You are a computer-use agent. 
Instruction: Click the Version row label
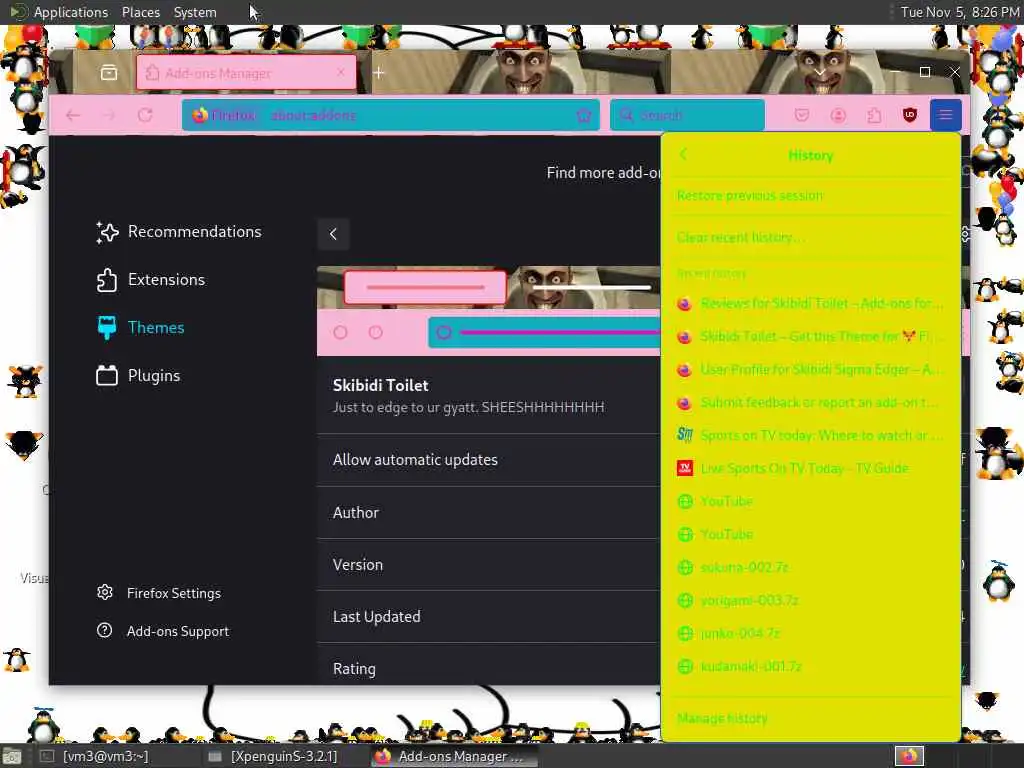[x=358, y=565]
